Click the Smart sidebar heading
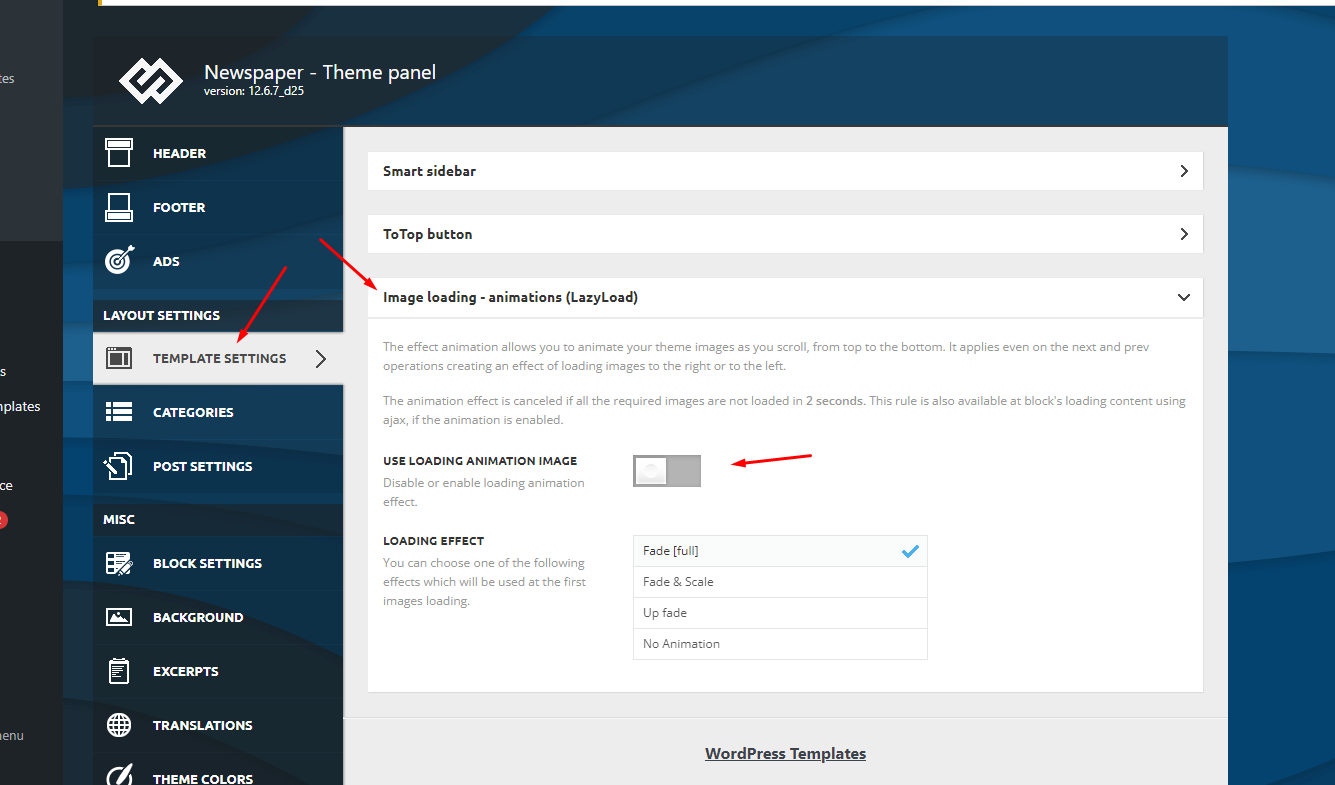 (x=429, y=171)
